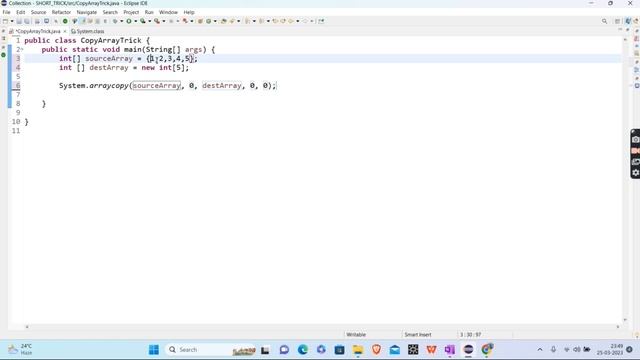Open the Source menu
The height and width of the screenshot is (360, 640).
(x=38, y=12)
